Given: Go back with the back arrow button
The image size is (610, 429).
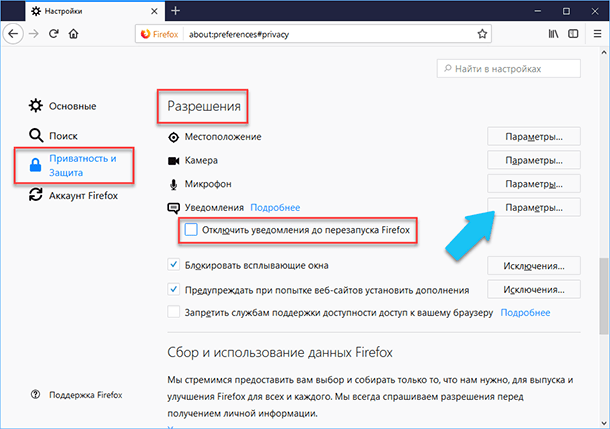Looking at the screenshot, I should click(13, 34).
